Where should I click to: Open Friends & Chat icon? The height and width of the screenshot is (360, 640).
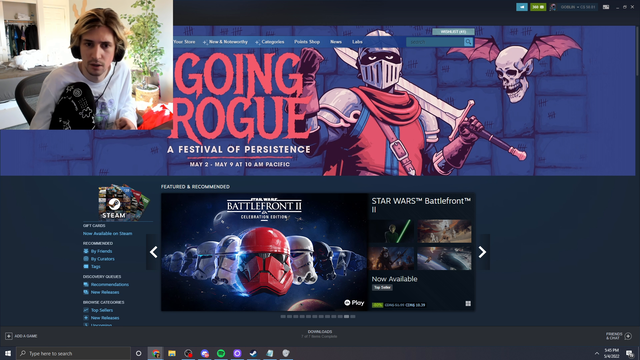(x=628, y=336)
